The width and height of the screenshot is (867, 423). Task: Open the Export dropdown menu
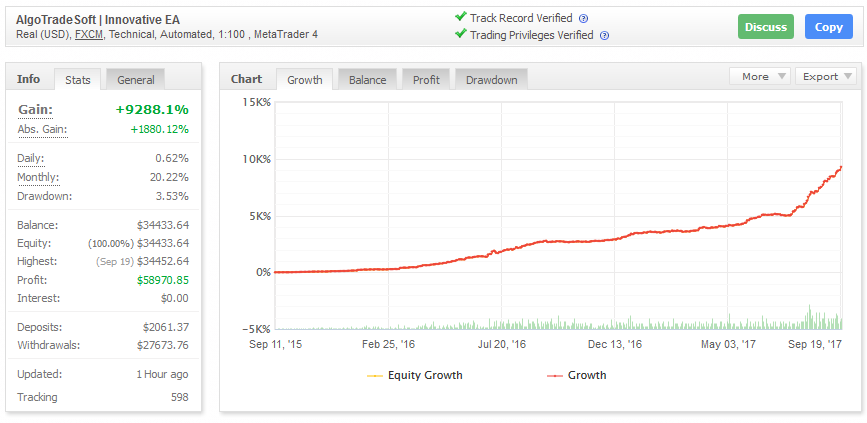825,77
